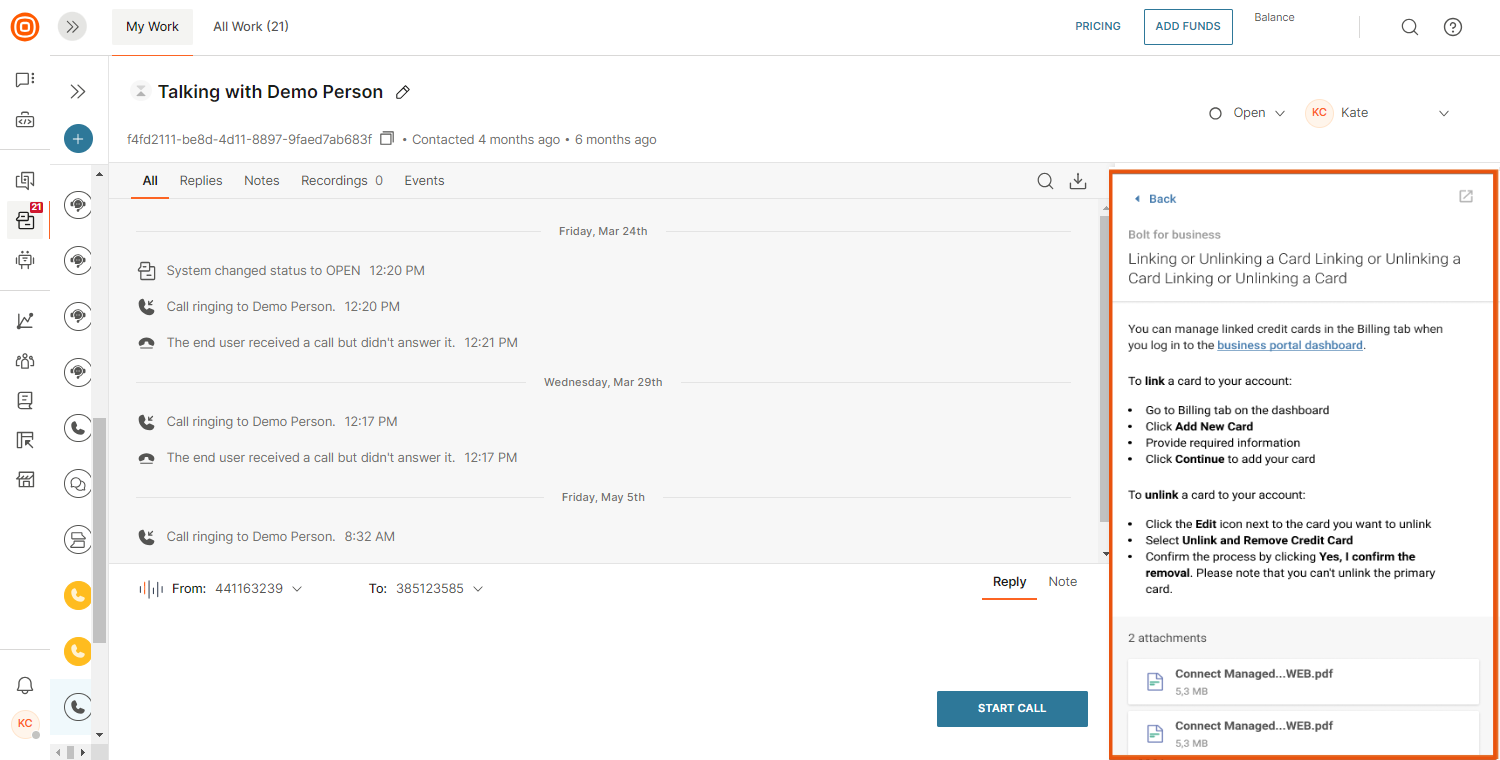1500x760 pixels.
Task: Open the notifications bell icon
Action: [x=25, y=686]
